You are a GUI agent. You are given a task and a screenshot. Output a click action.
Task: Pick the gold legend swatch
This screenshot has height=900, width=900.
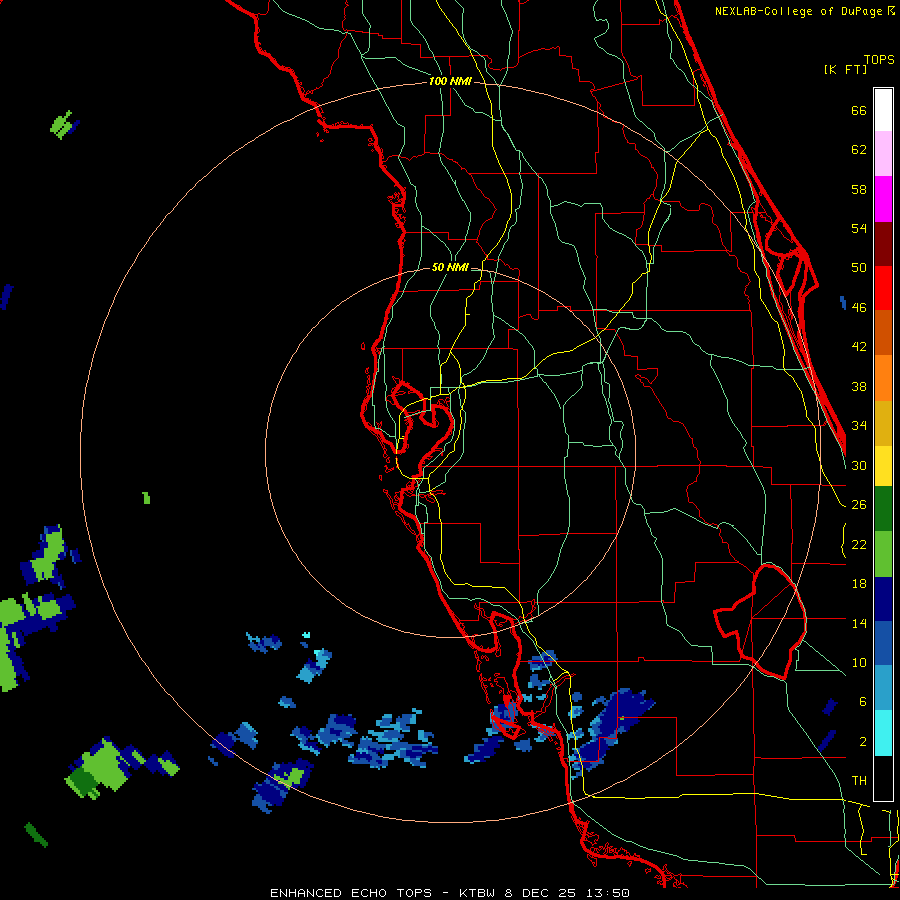point(883,423)
